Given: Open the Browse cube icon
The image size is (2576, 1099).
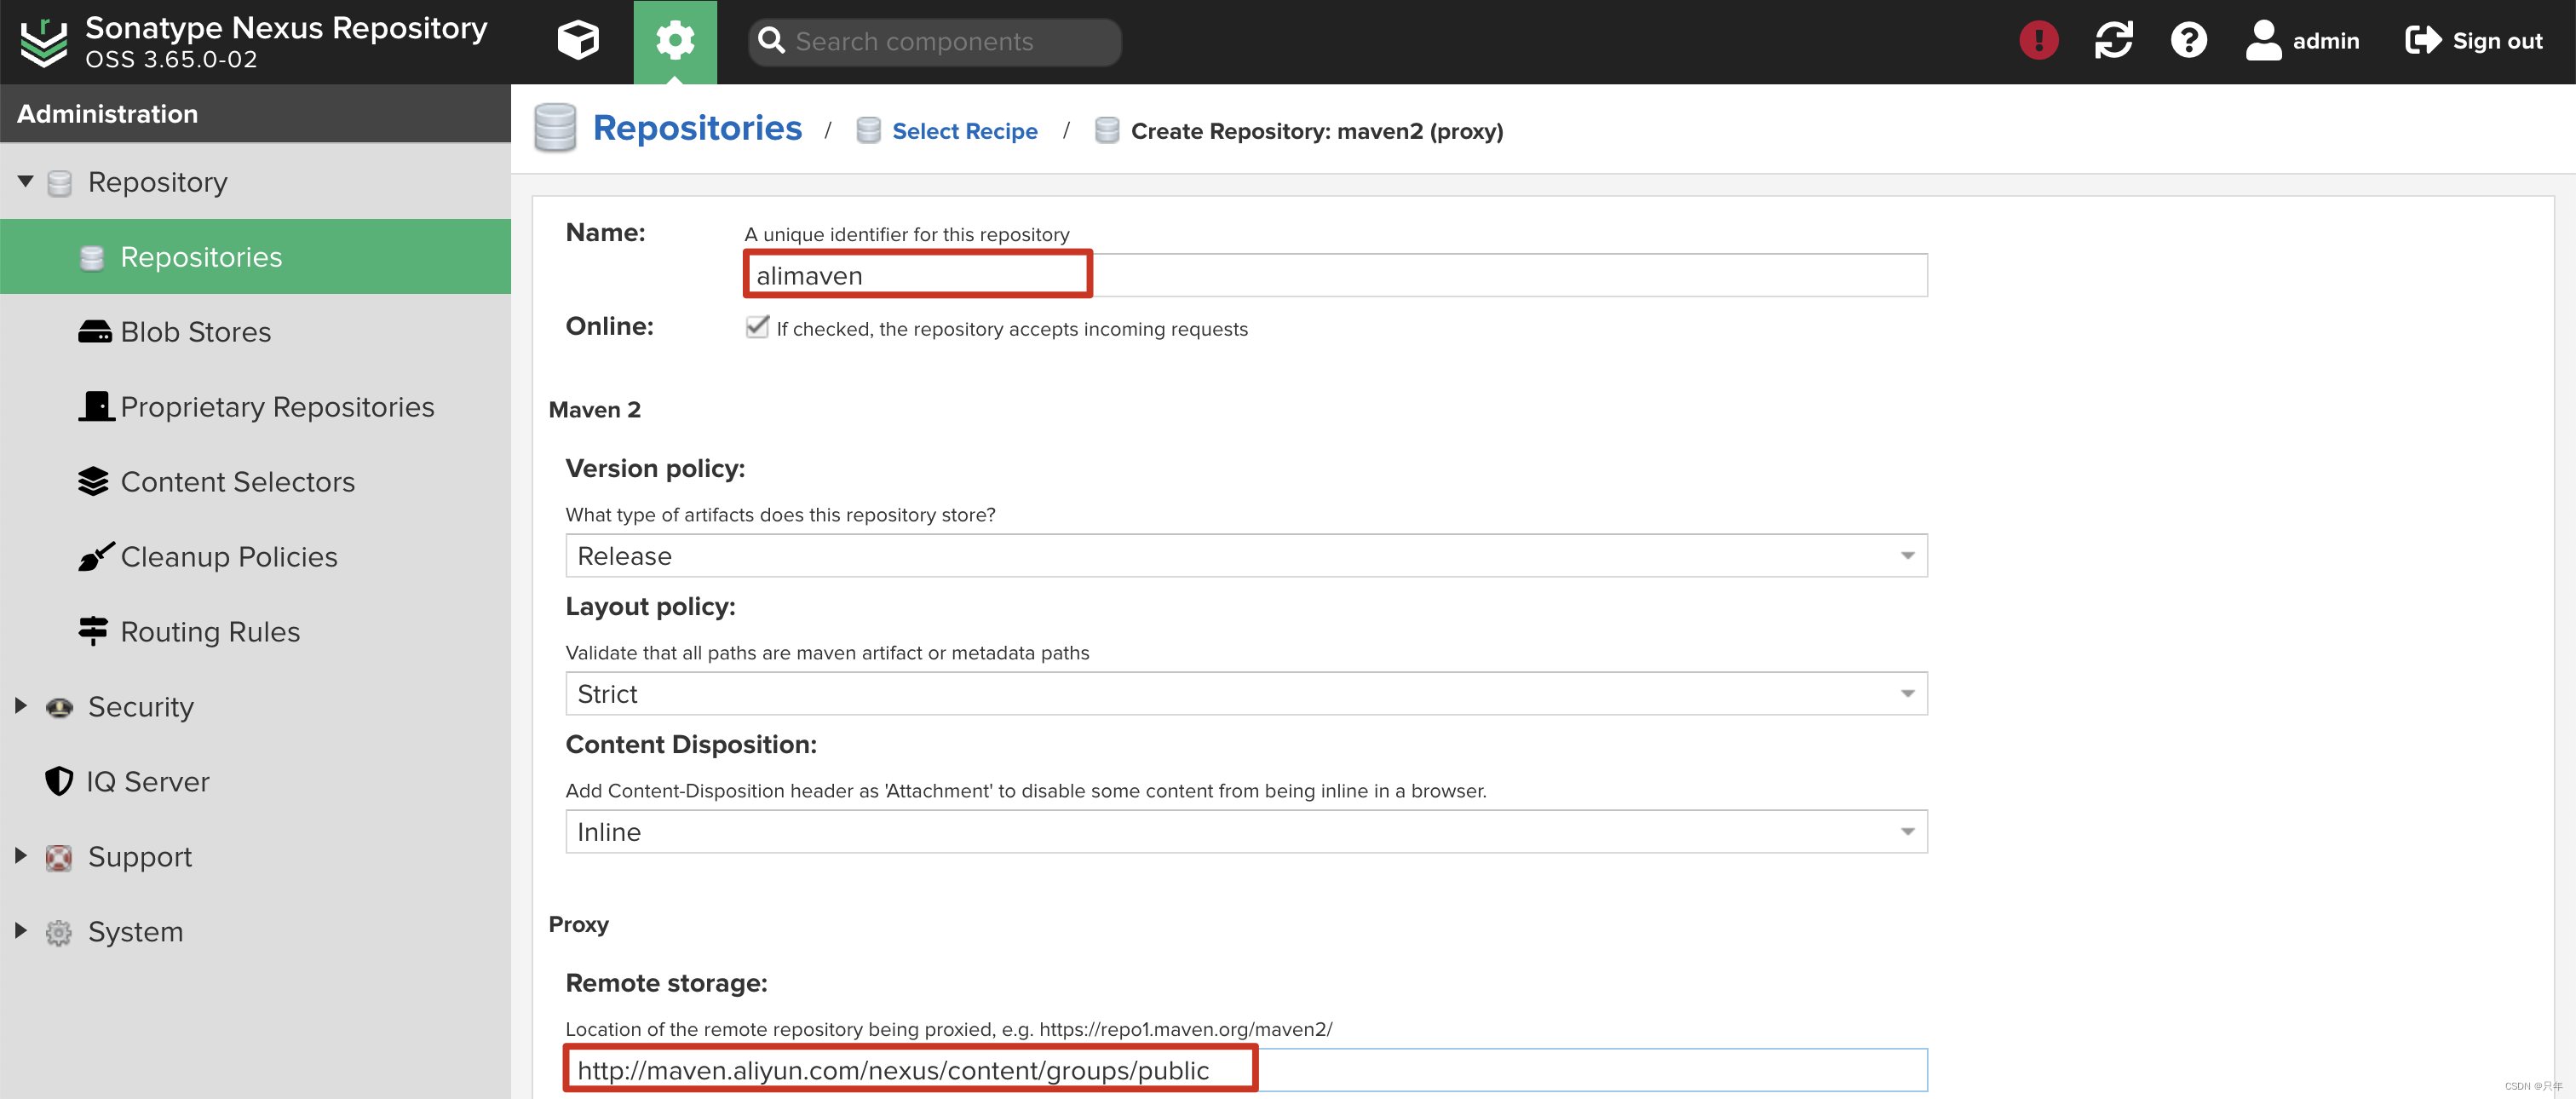Looking at the screenshot, I should pyautogui.click(x=578, y=41).
